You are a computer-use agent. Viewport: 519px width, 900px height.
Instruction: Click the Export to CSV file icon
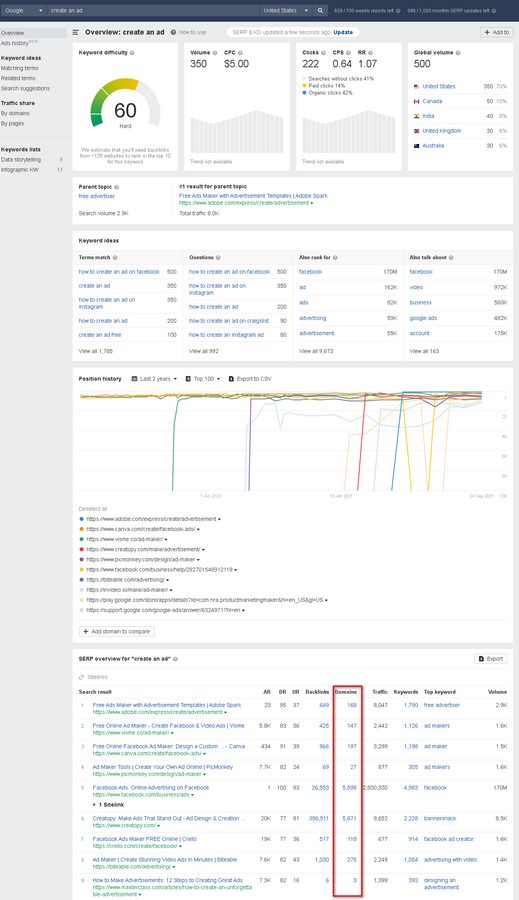[x=231, y=379]
